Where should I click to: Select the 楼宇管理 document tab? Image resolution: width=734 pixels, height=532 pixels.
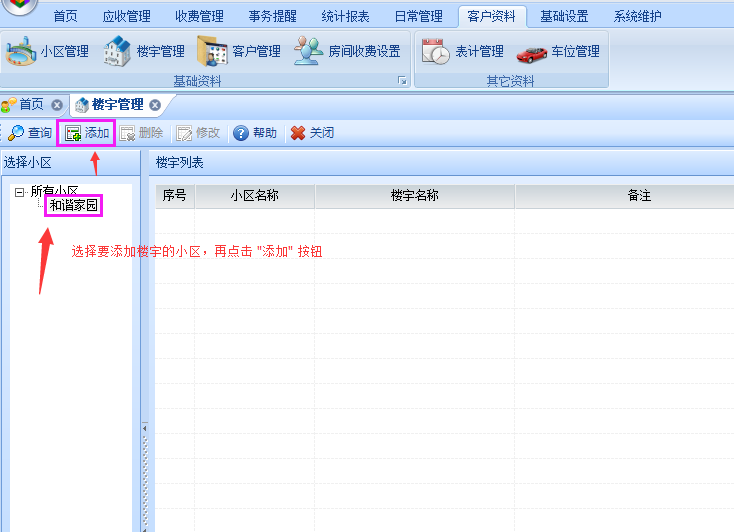click(117, 104)
